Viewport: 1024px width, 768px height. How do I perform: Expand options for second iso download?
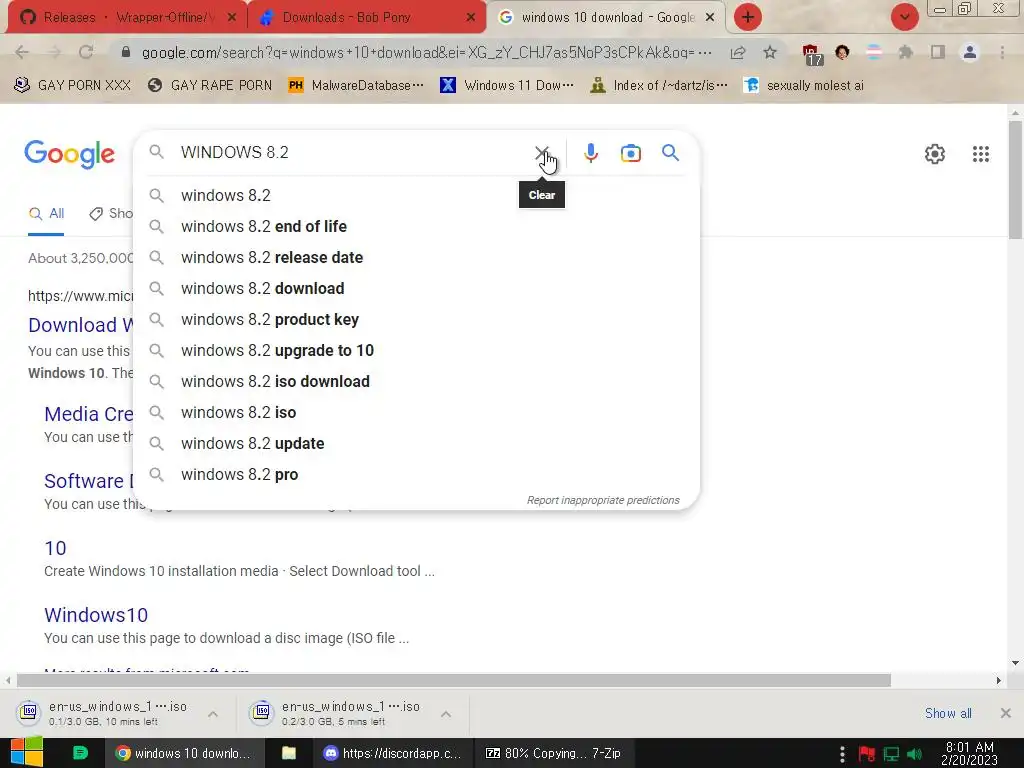click(x=445, y=714)
